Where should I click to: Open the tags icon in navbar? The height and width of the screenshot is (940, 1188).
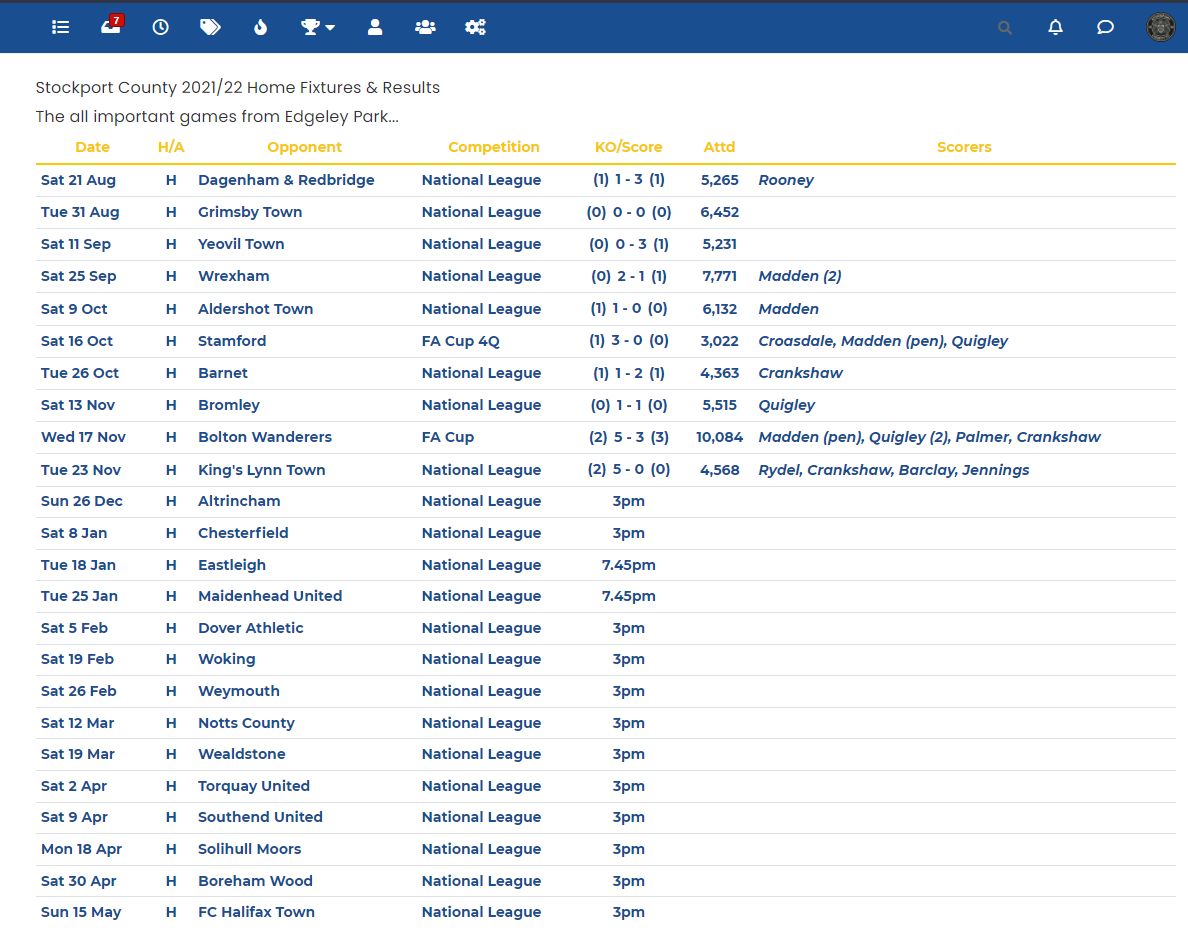210,28
